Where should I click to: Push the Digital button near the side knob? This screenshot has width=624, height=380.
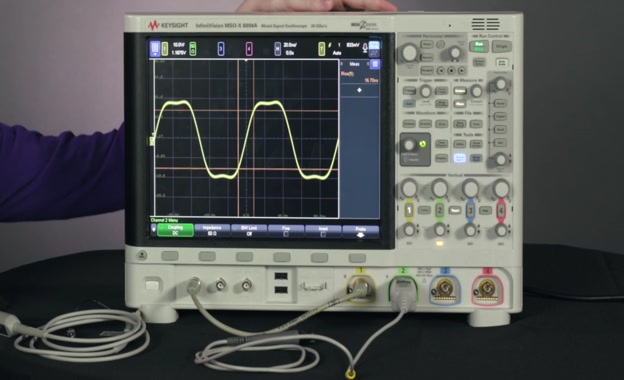click(500, 116)
